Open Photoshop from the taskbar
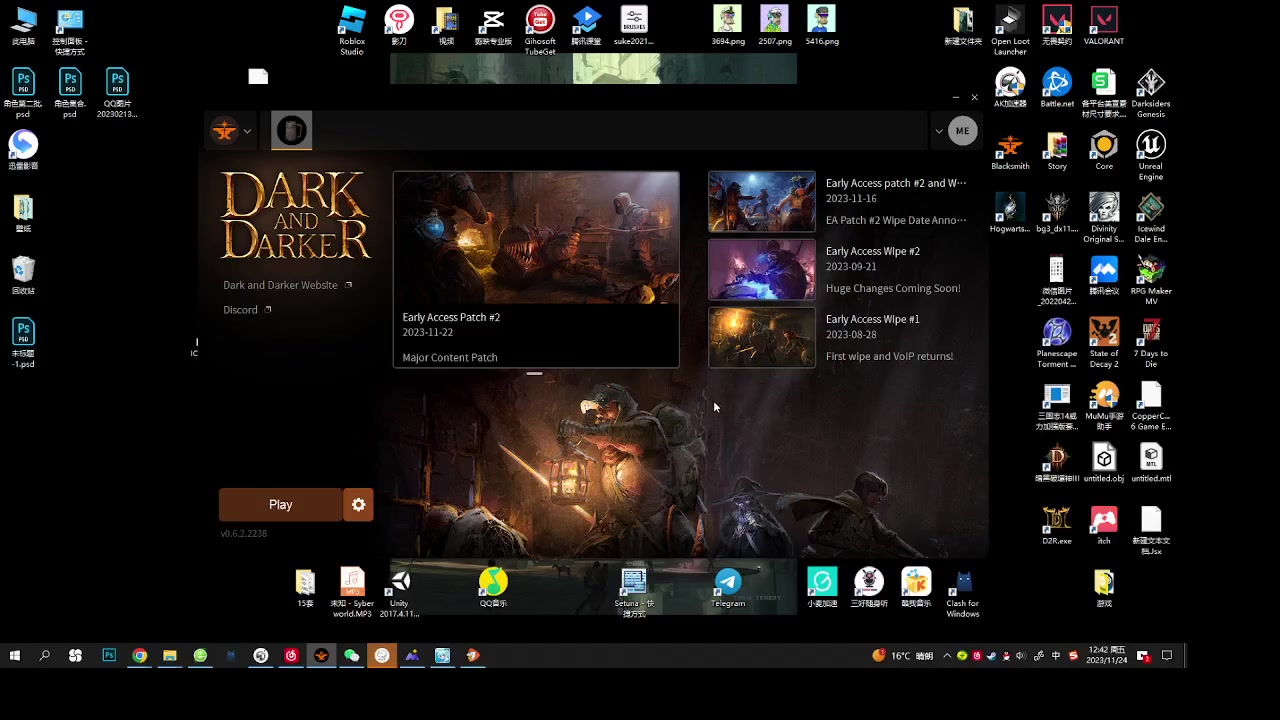The image size is (1280, 720). (x=109, y=656)
